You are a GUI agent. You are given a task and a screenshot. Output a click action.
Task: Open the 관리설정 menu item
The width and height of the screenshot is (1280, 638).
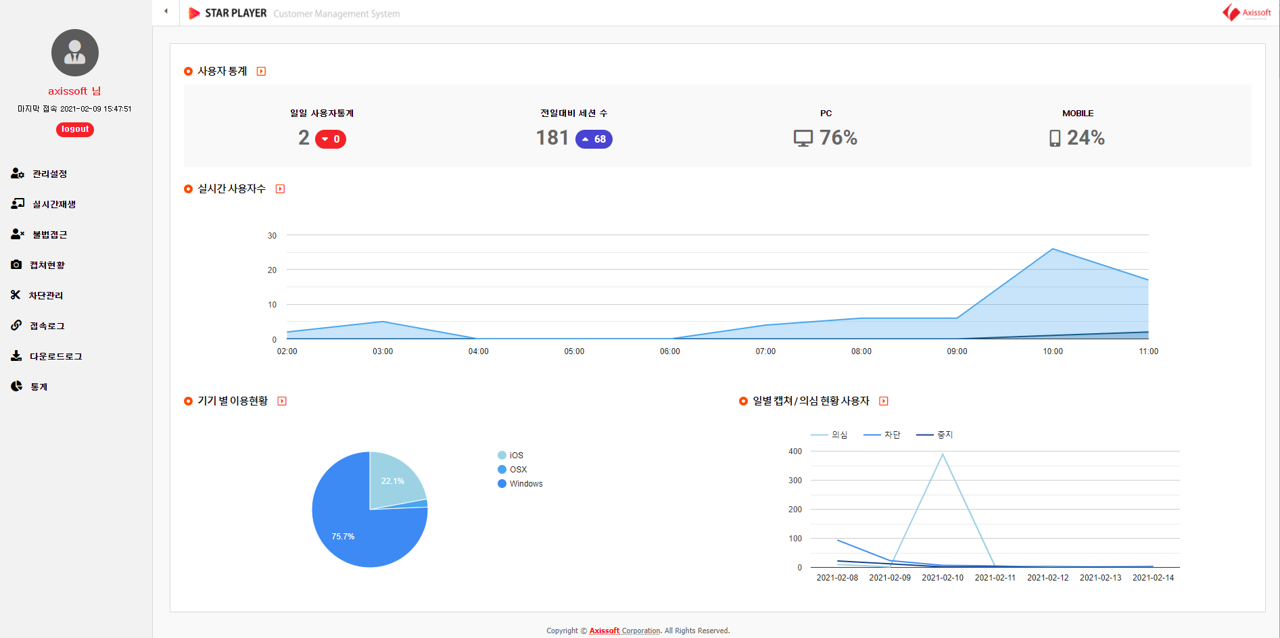pyautogui.click(x=49, y=174)
